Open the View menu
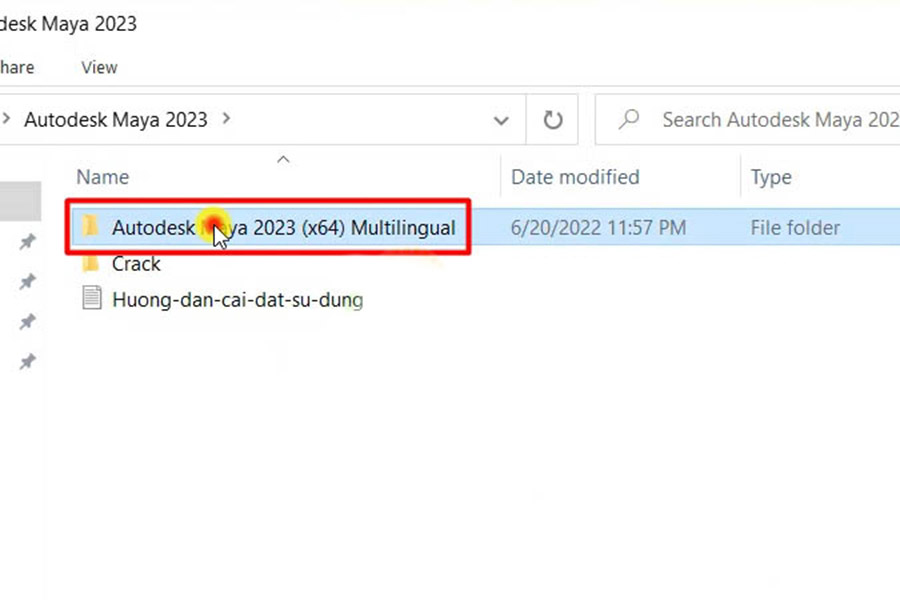This screenshot has height=600, width=900. (98, 67)
